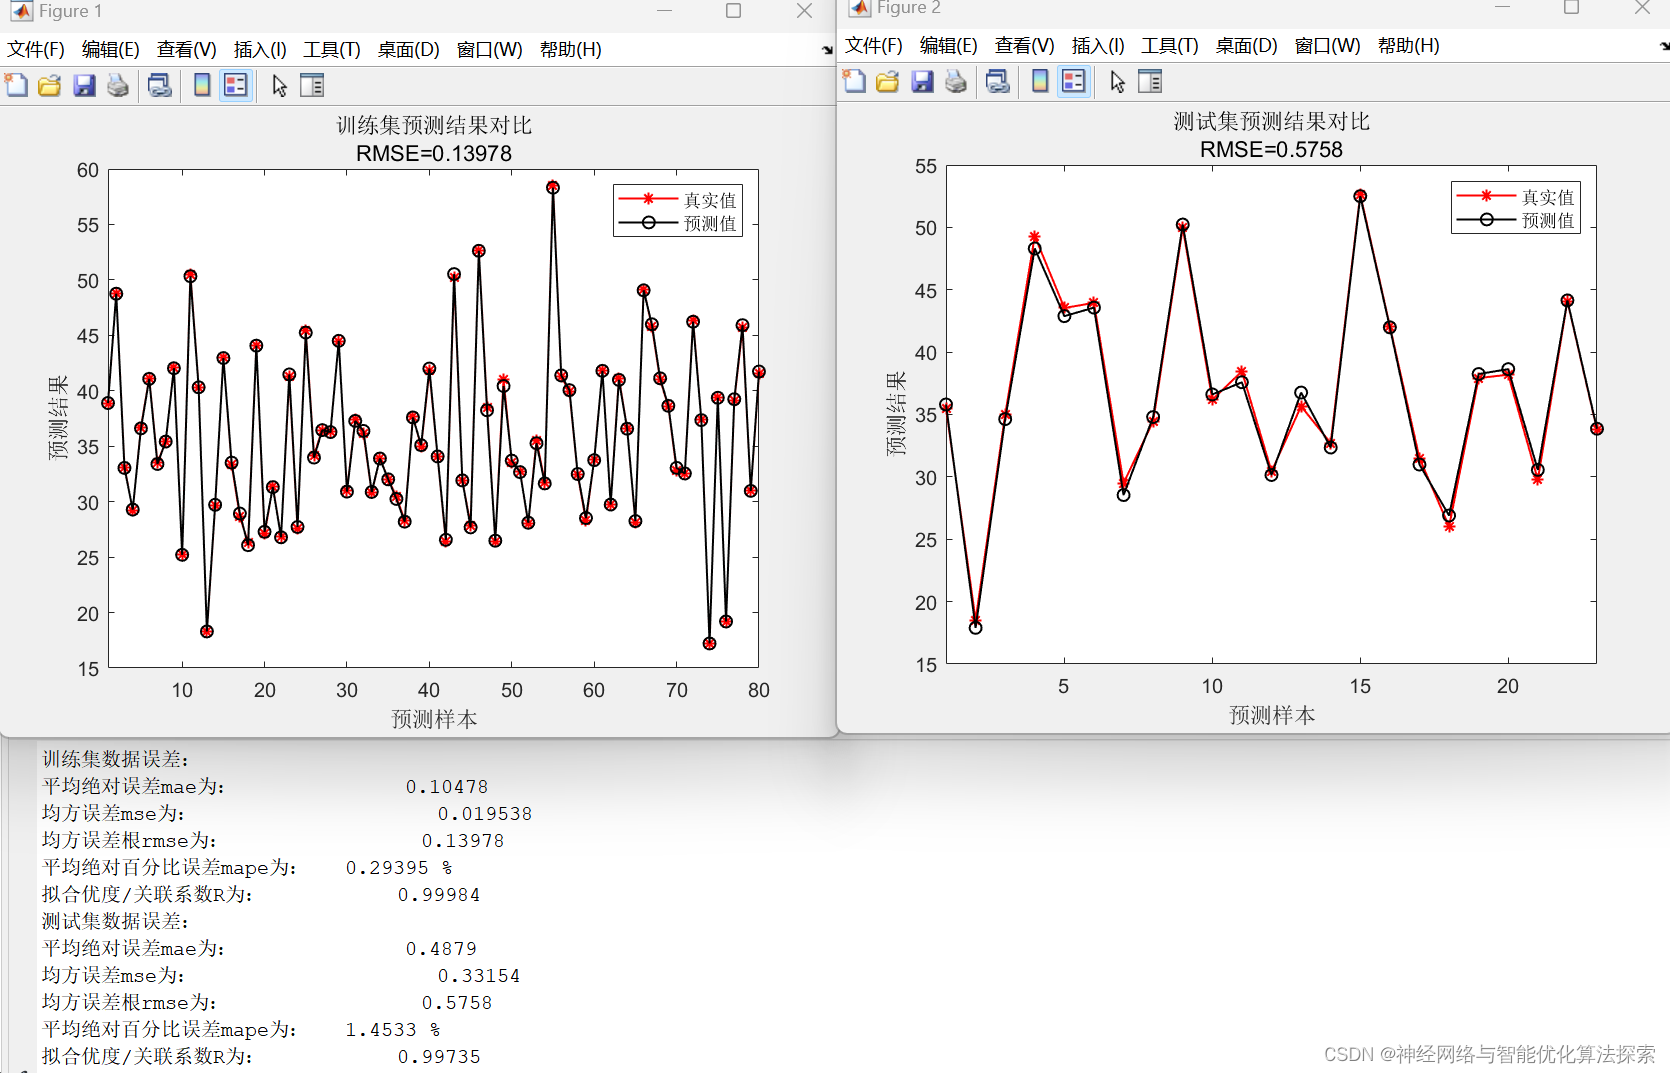This screenshot has width=1670, height=1073.
Task: Maximize the Figure 1 window
Action: tap(733, 11)
